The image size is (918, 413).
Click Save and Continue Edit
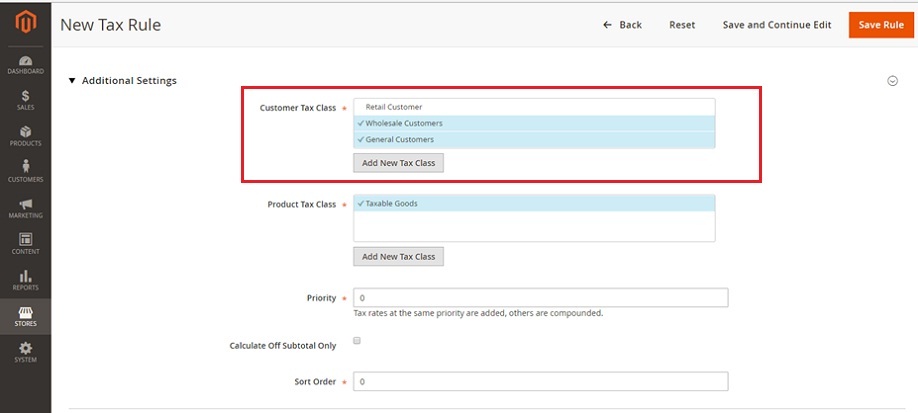tap(777, 25)
